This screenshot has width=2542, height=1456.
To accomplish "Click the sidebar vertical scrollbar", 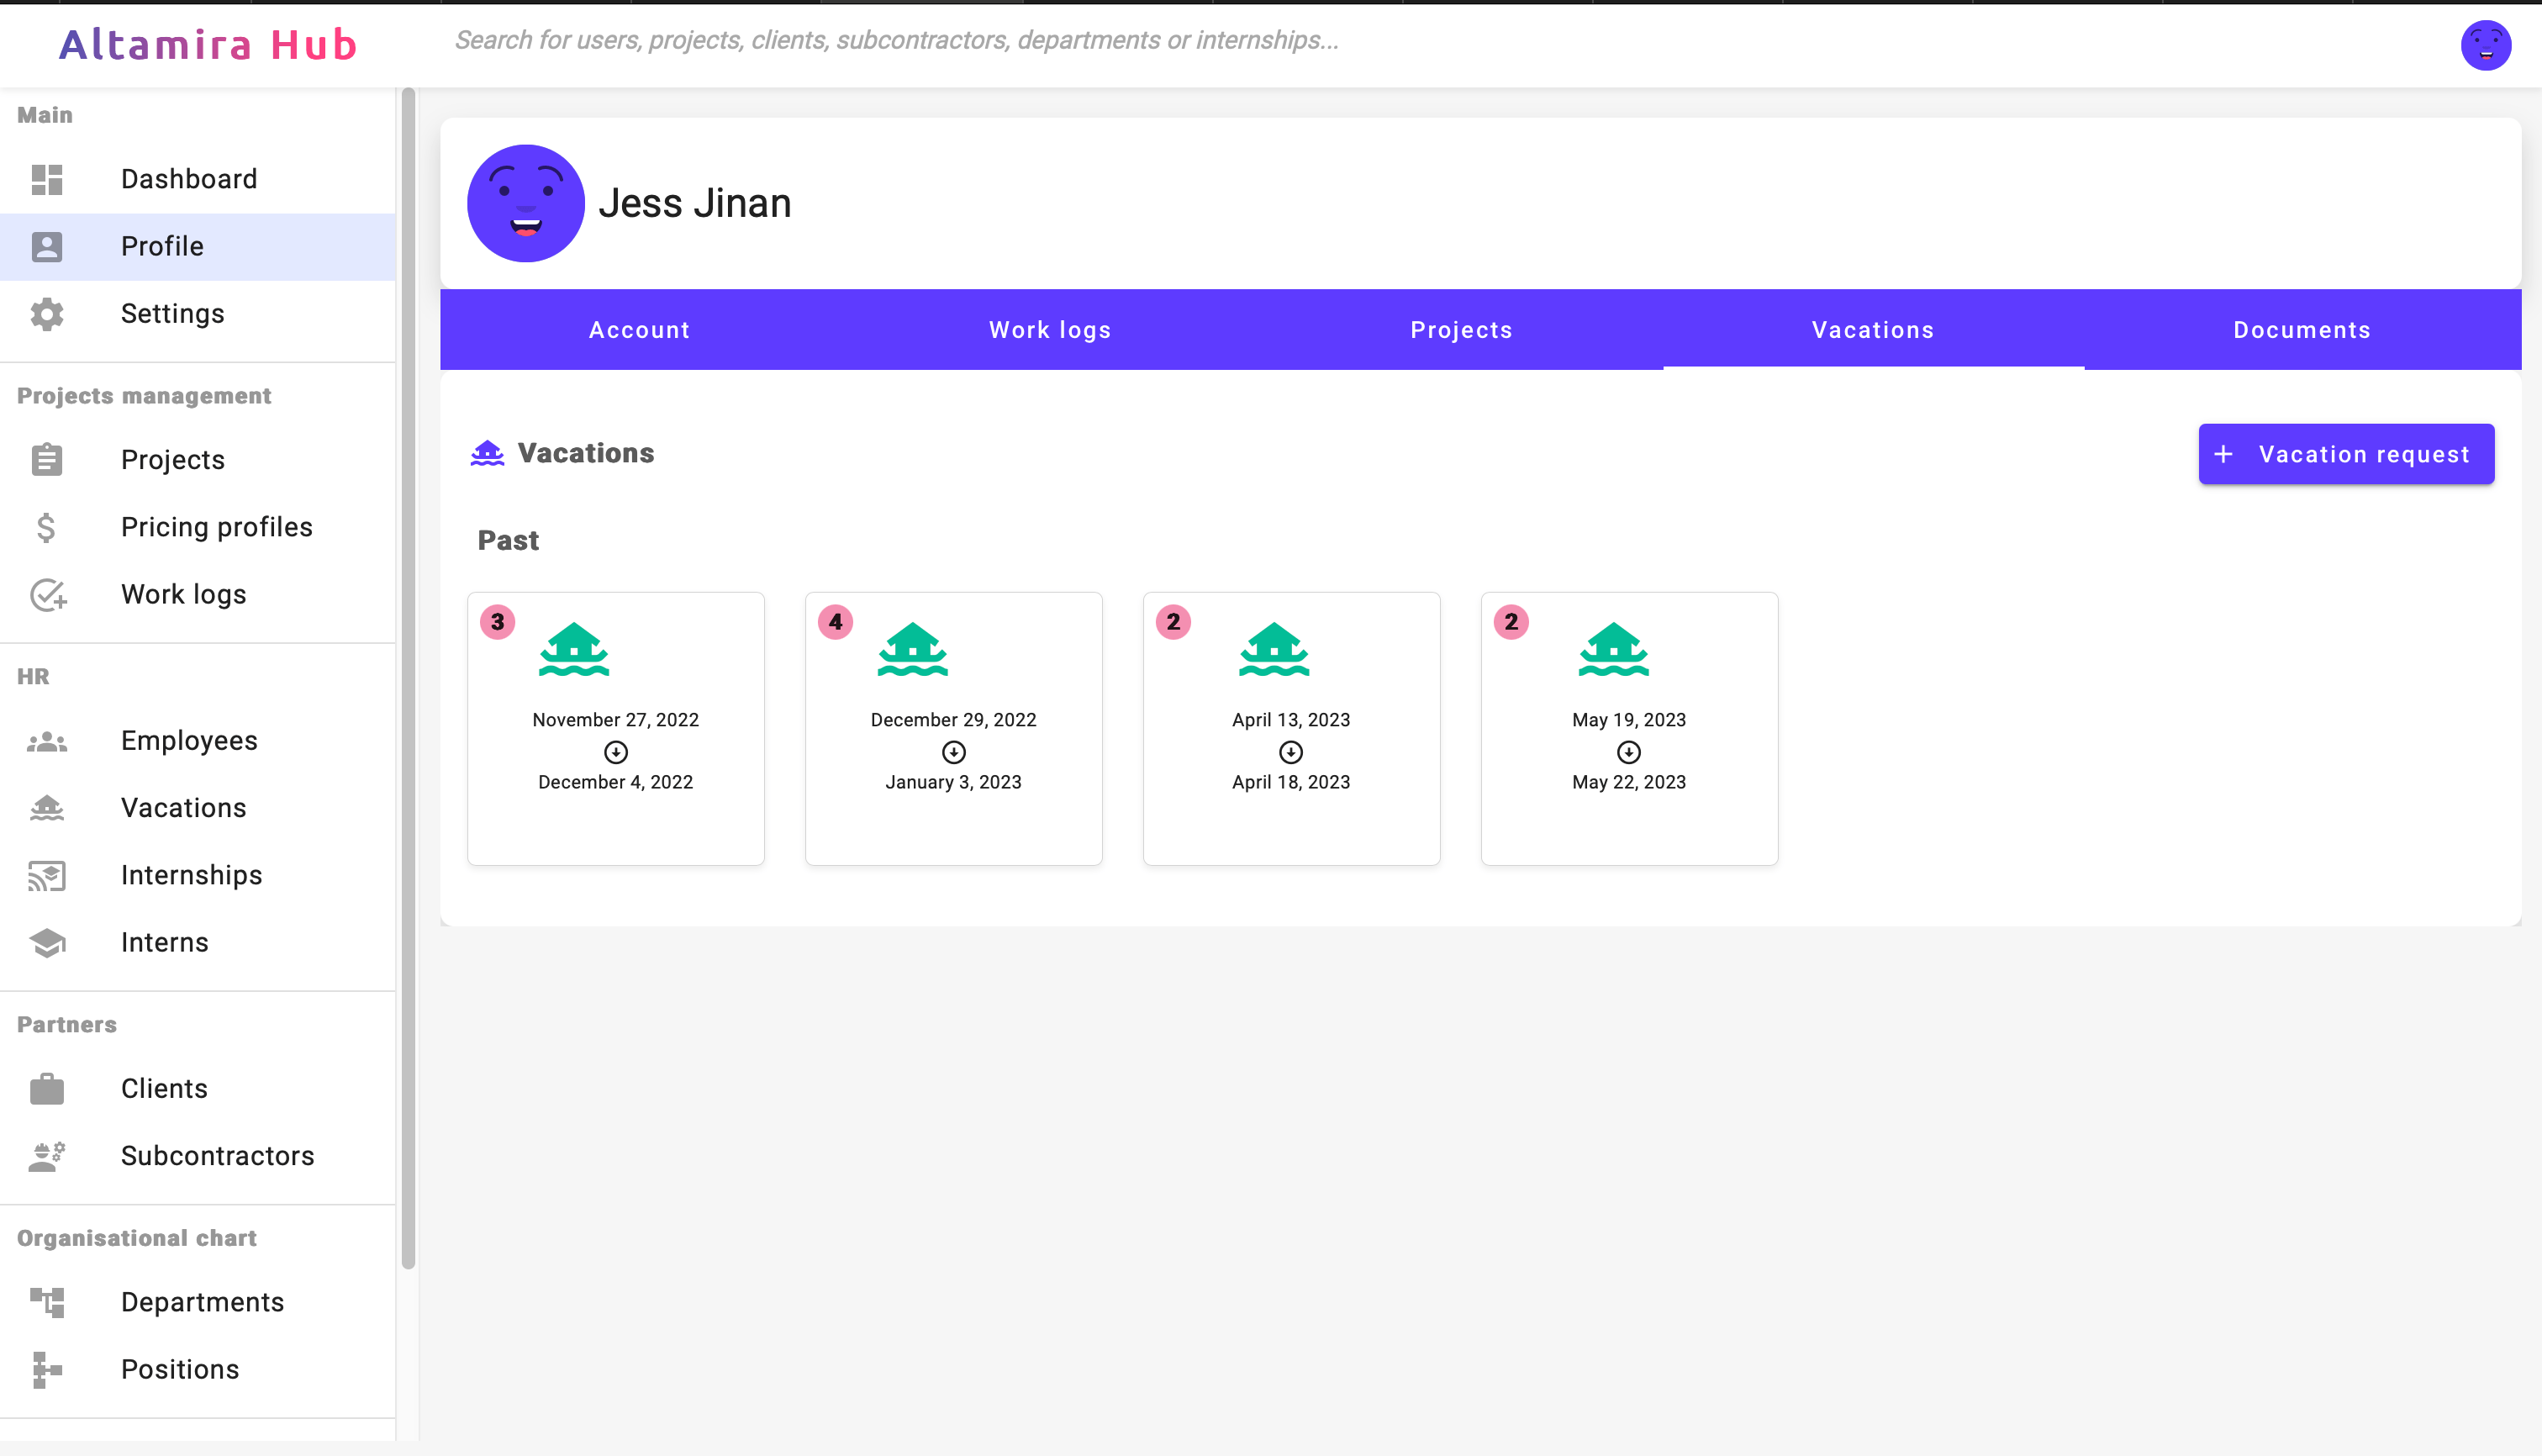I will pos(408,680).
